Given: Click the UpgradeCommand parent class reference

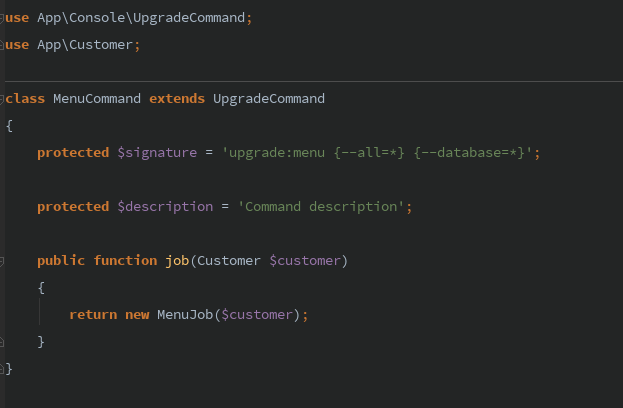Looking at the screenshot, I should 269,99.
